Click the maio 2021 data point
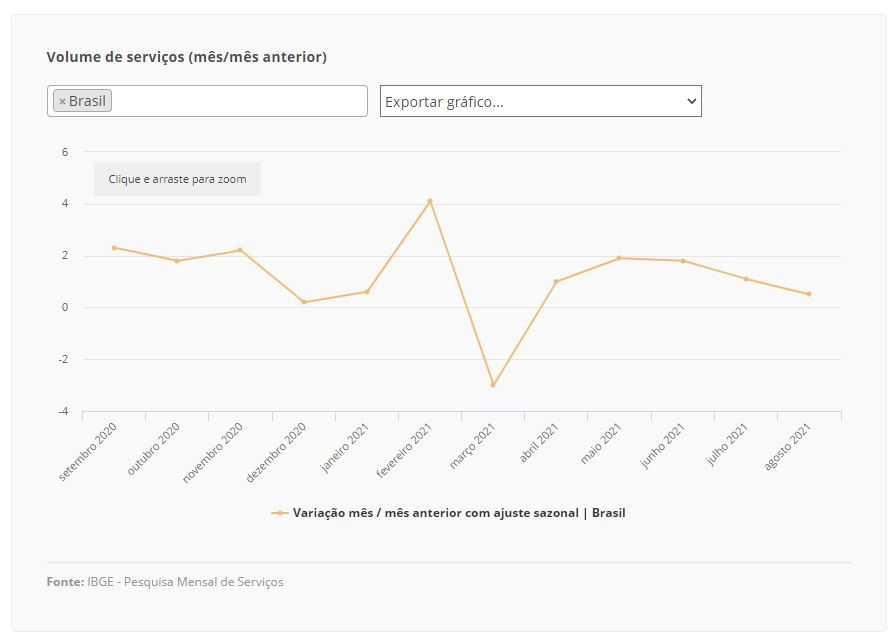This screenshot has width=895, height=639. [619, 258]
